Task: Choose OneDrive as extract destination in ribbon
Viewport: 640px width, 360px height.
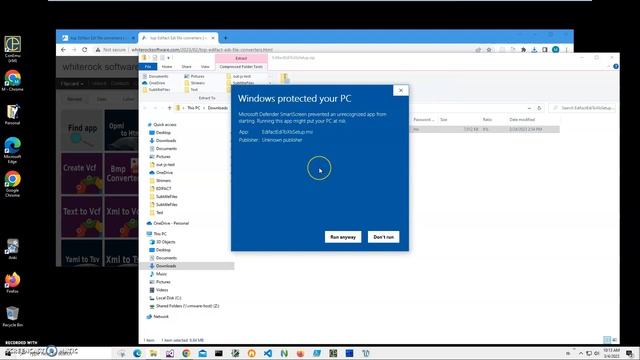Action: (154, 83)
